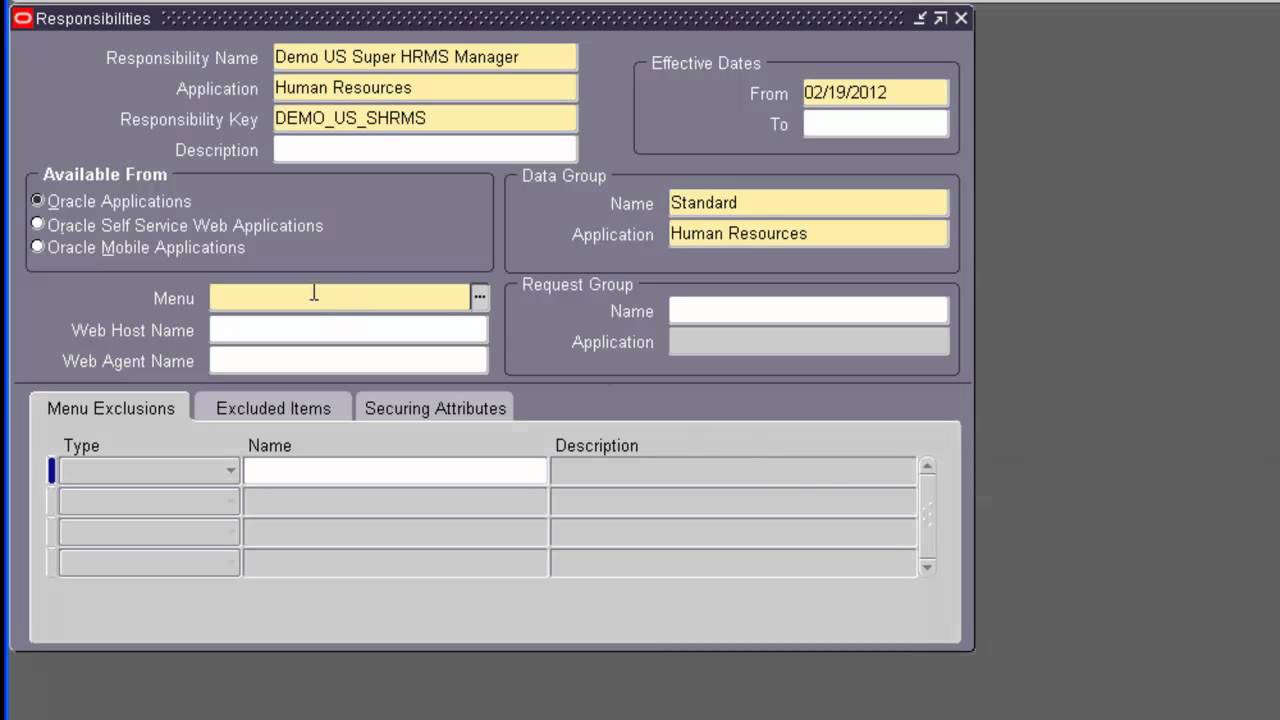This screenshot has height=720, width=1280.
Task: Select the Oracle Applications radio button
Action: coord(37,200)
